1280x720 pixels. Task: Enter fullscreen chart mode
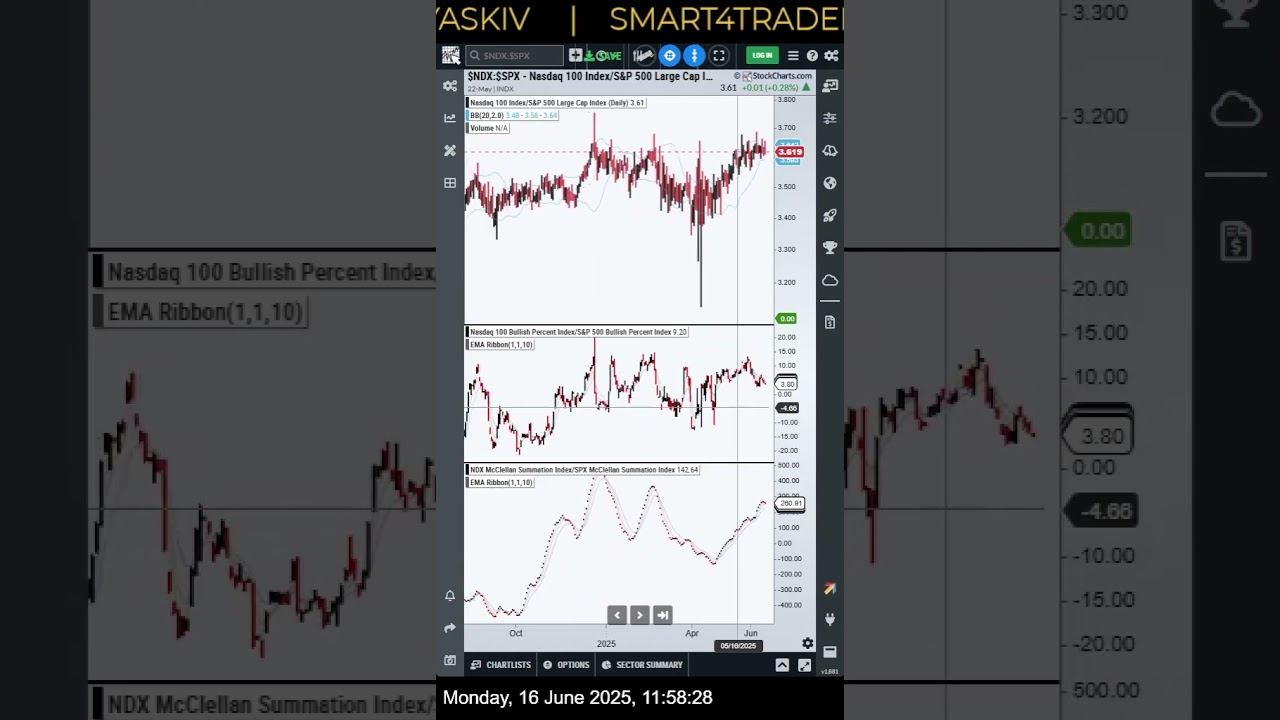[718, 56]
